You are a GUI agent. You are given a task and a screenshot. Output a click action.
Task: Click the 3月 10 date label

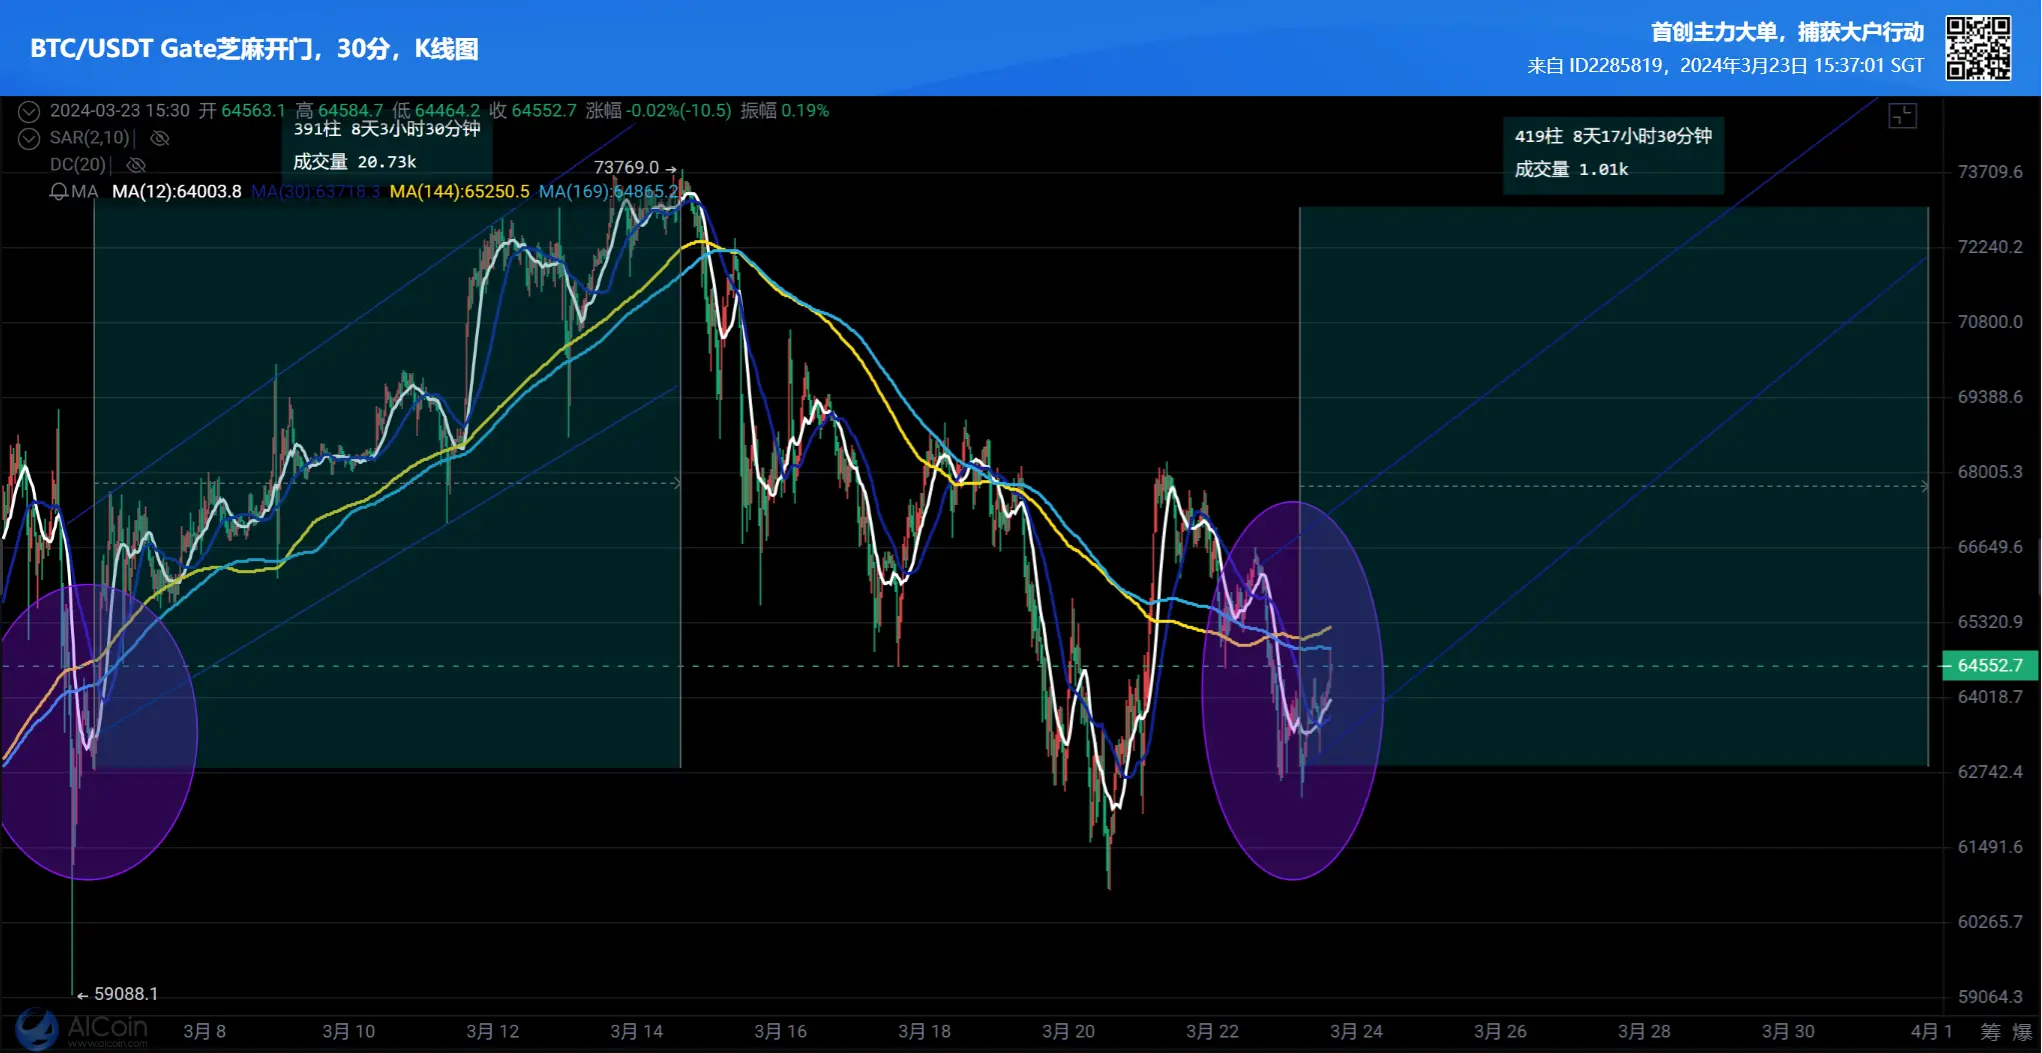tap(349, 1032)
